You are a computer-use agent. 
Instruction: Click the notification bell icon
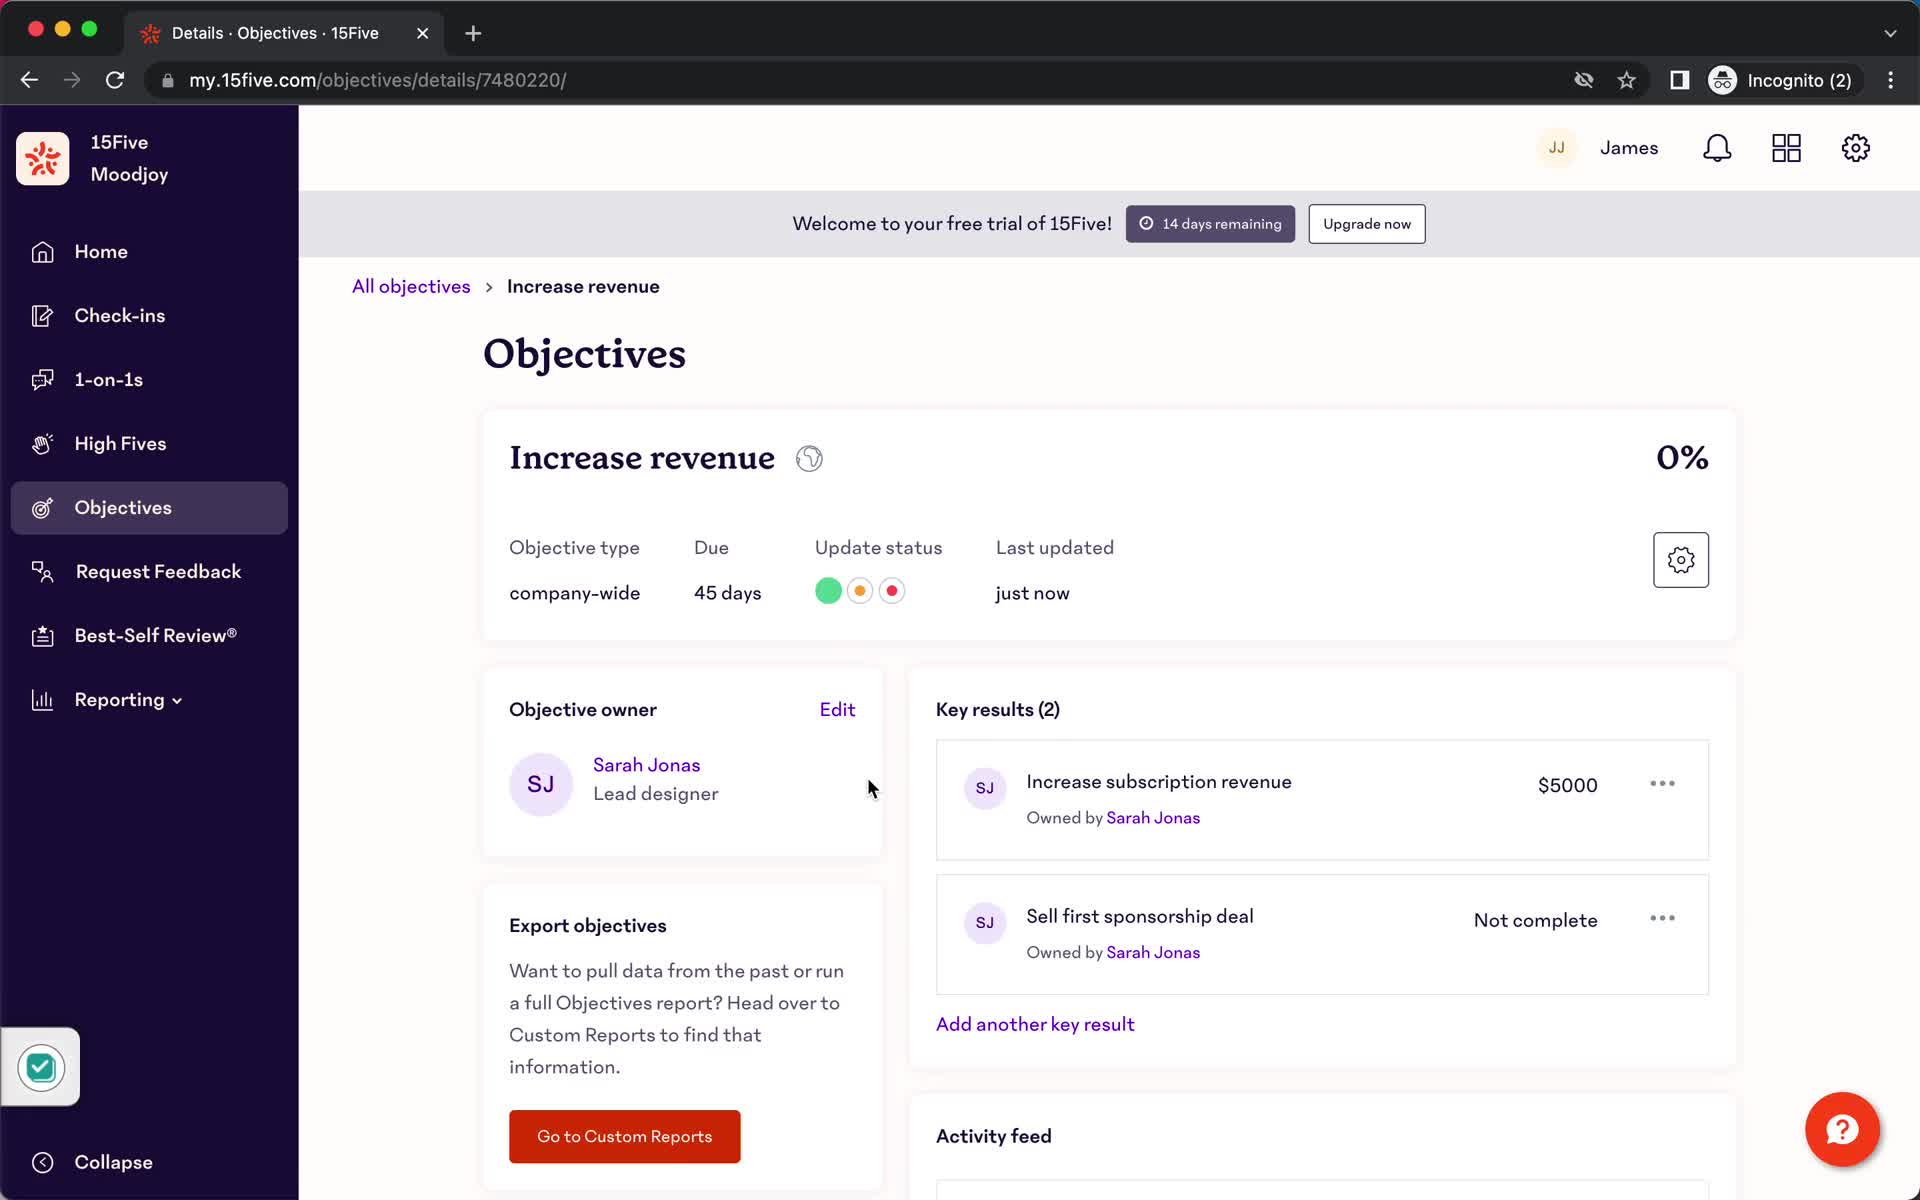[1718, 148]
